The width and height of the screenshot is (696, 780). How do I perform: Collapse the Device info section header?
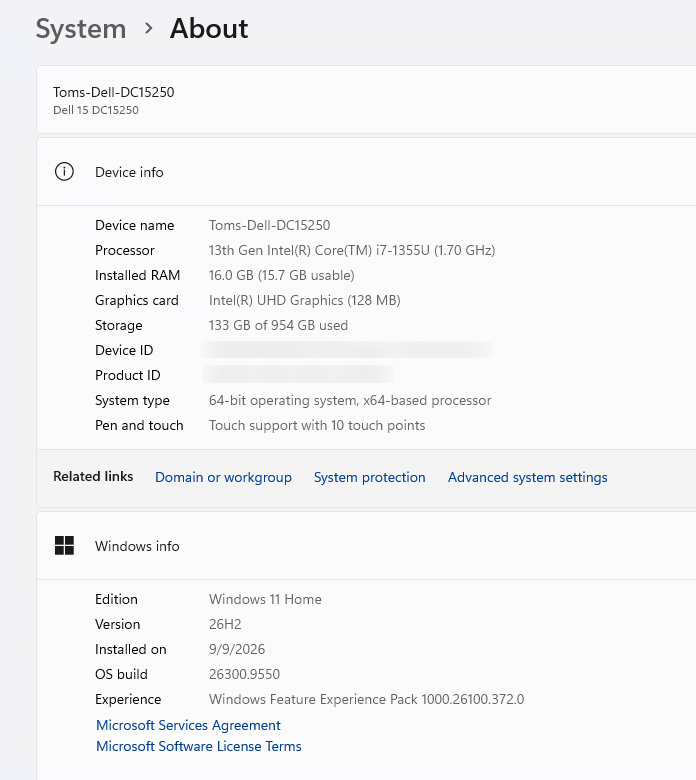[x=366, y=172]
